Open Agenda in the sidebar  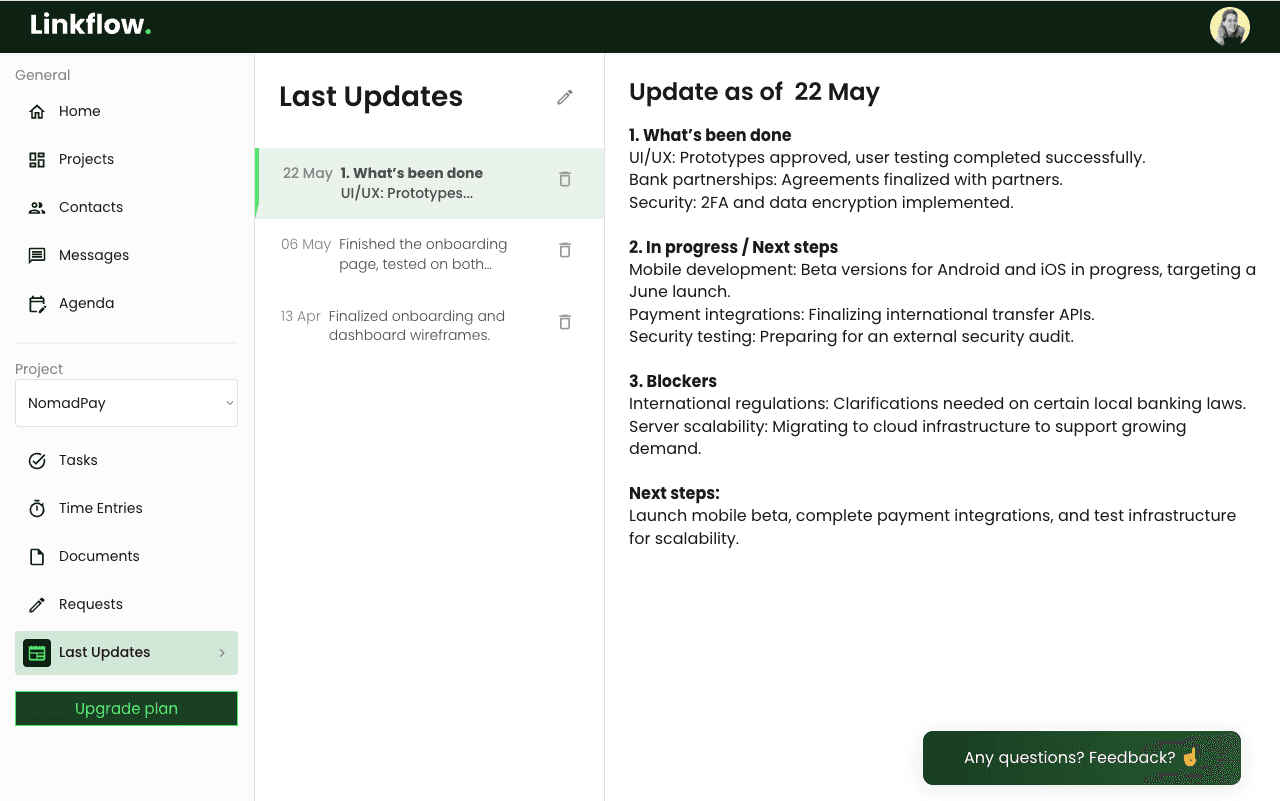pos(126,303)
